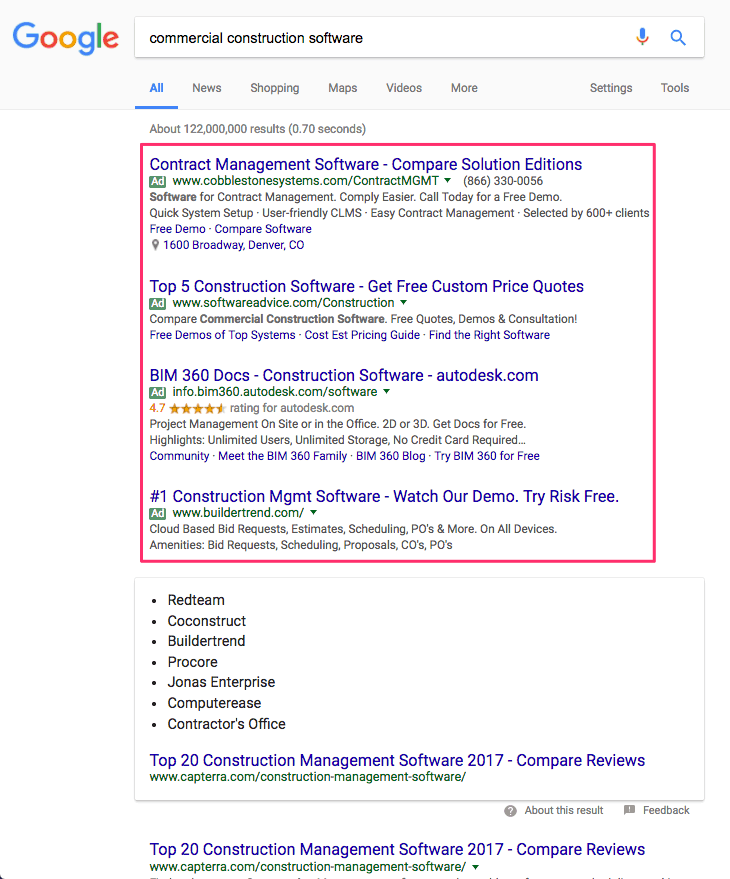Open bottom organic Top 20 Construction Management Software result

tap(397, 849)
